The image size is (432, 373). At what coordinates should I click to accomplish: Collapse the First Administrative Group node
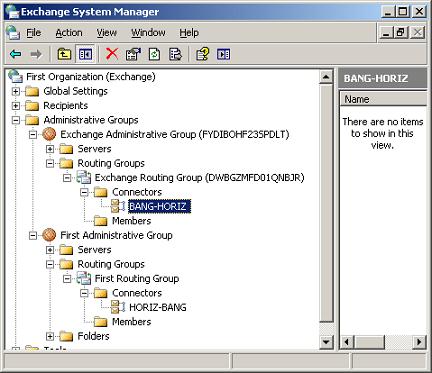click(x=33, y=235)
